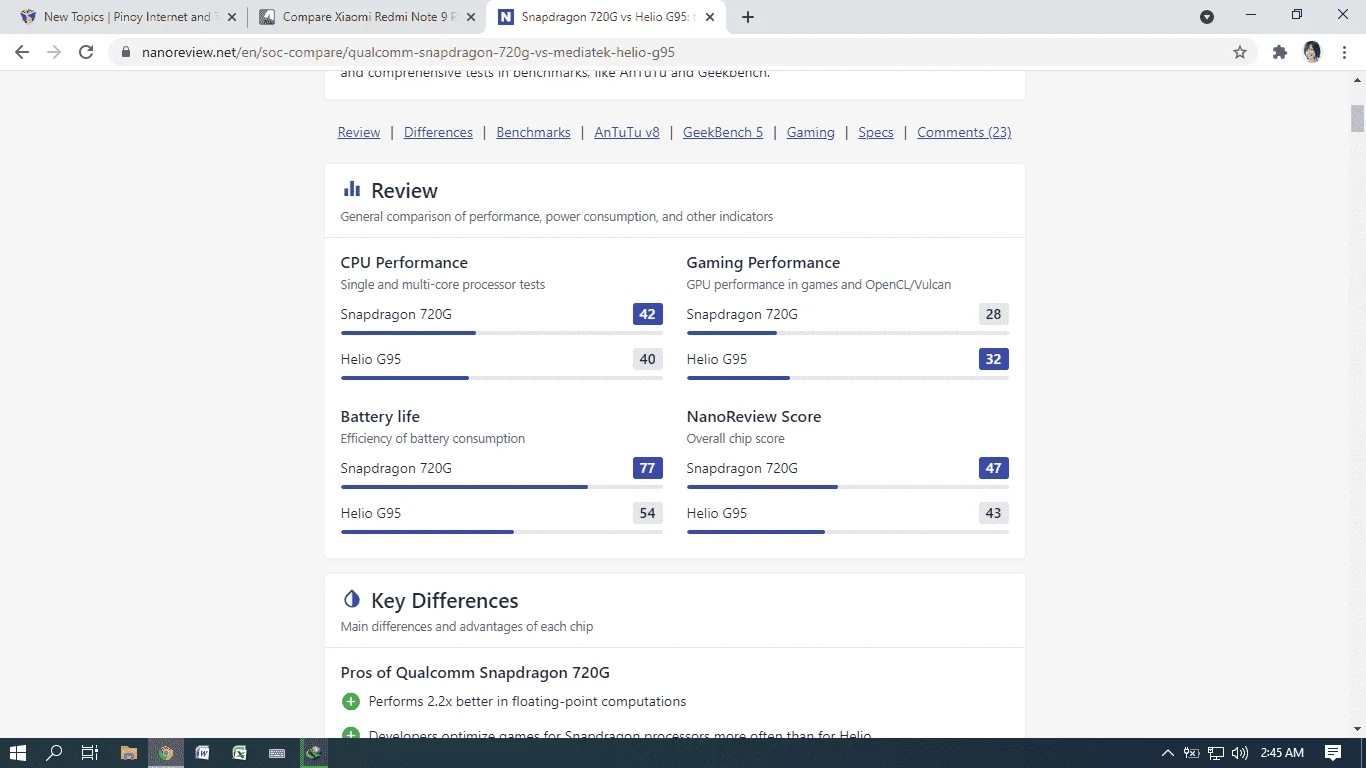
Task: Click the CPU Performance heading
Action: [404, 262]
